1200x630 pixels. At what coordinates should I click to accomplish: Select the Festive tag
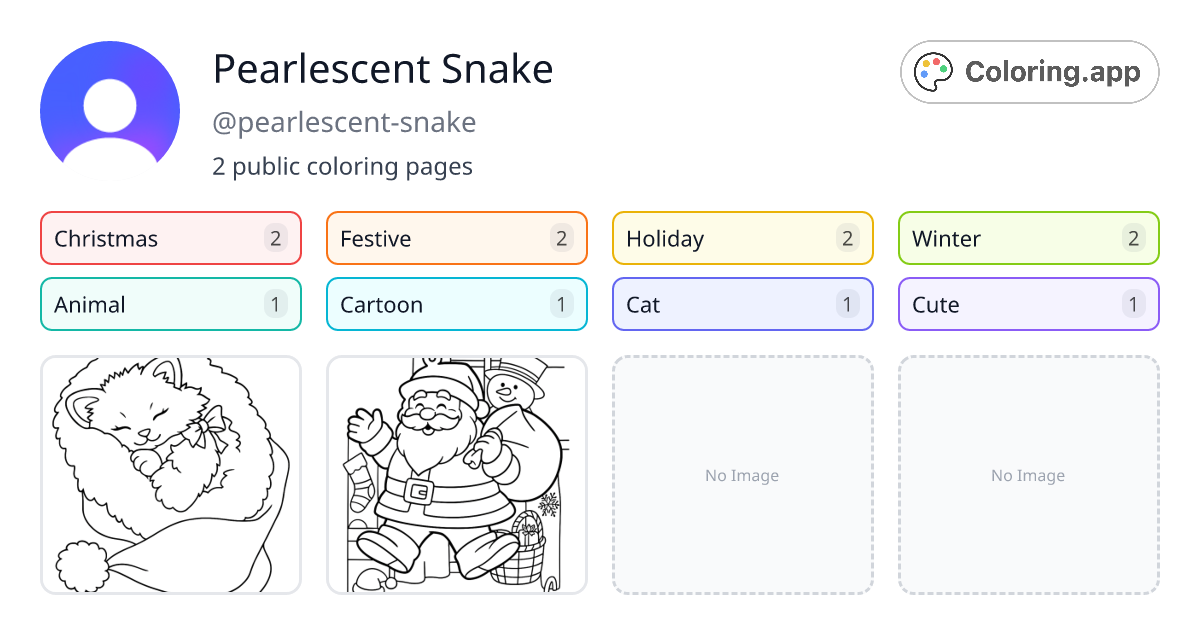456,238
